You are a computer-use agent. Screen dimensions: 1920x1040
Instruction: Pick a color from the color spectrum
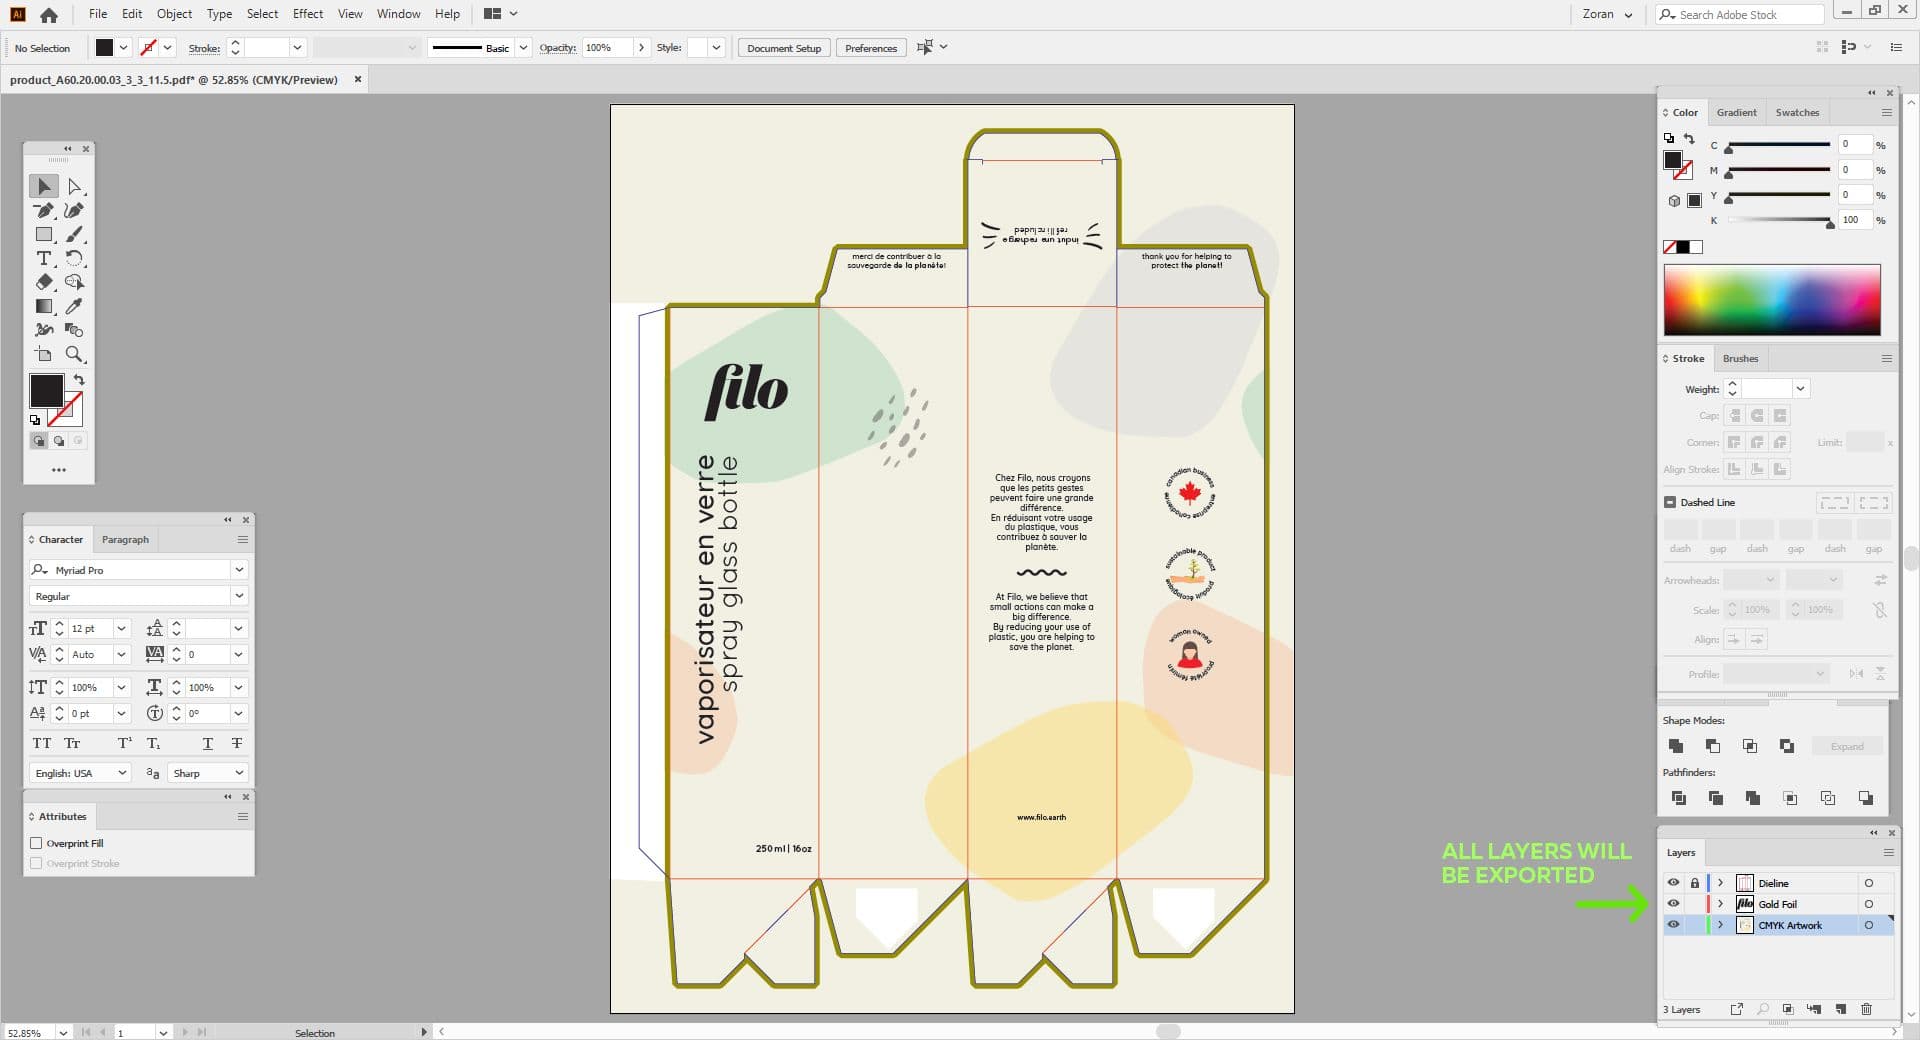[1770, 300]
